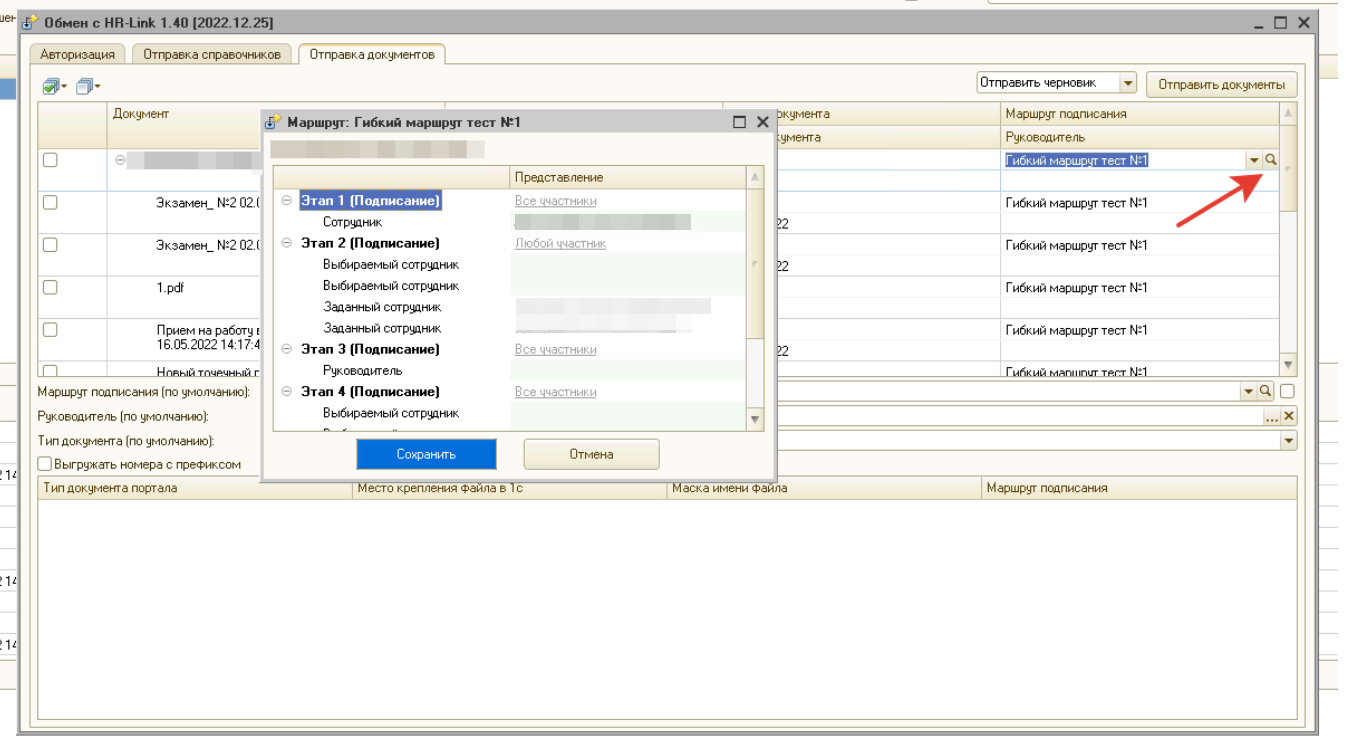Screen dimensions: 1349x743
Task: Switch to the Авторизация tab
Action: [x=78, y=55]
